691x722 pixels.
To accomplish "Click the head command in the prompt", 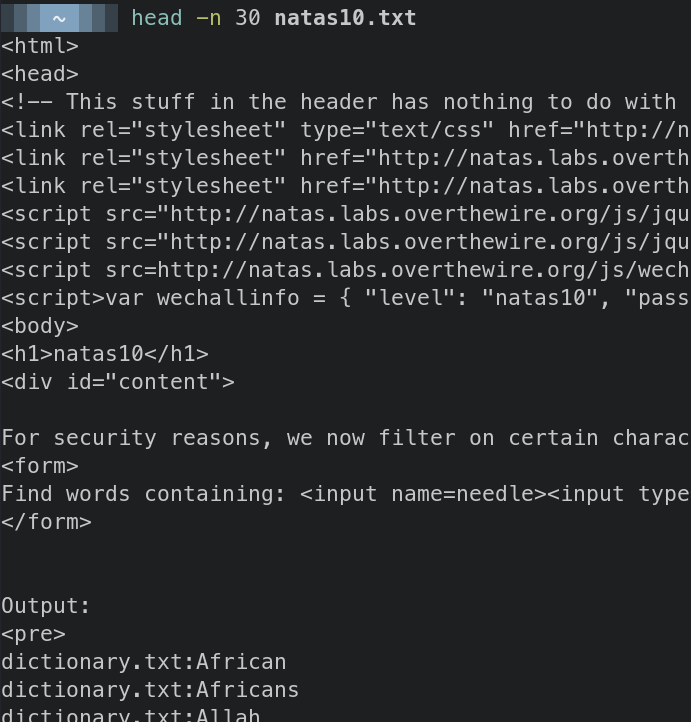I will (156, 18).
